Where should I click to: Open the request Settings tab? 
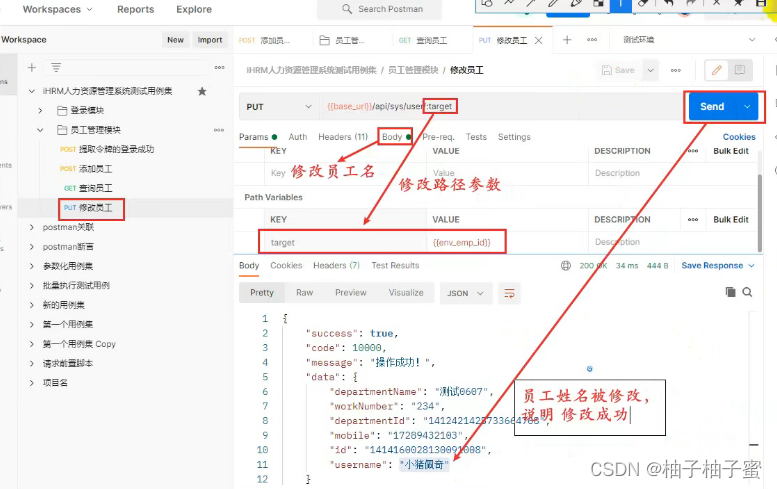point(514,137)
